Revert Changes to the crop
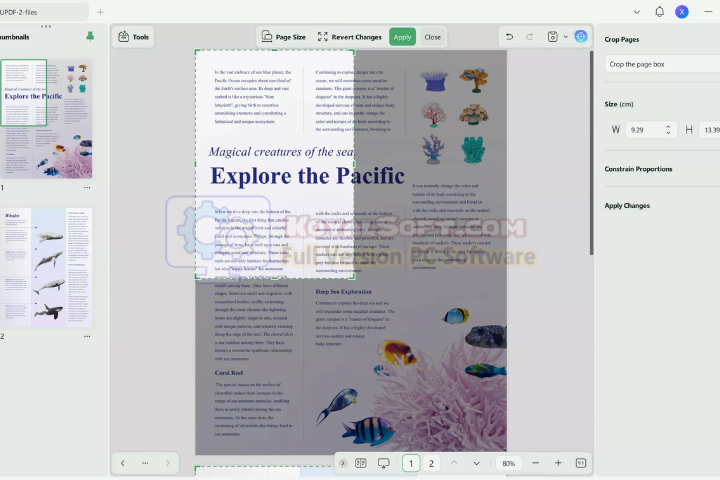720x480 pixels. click(349, 37)
